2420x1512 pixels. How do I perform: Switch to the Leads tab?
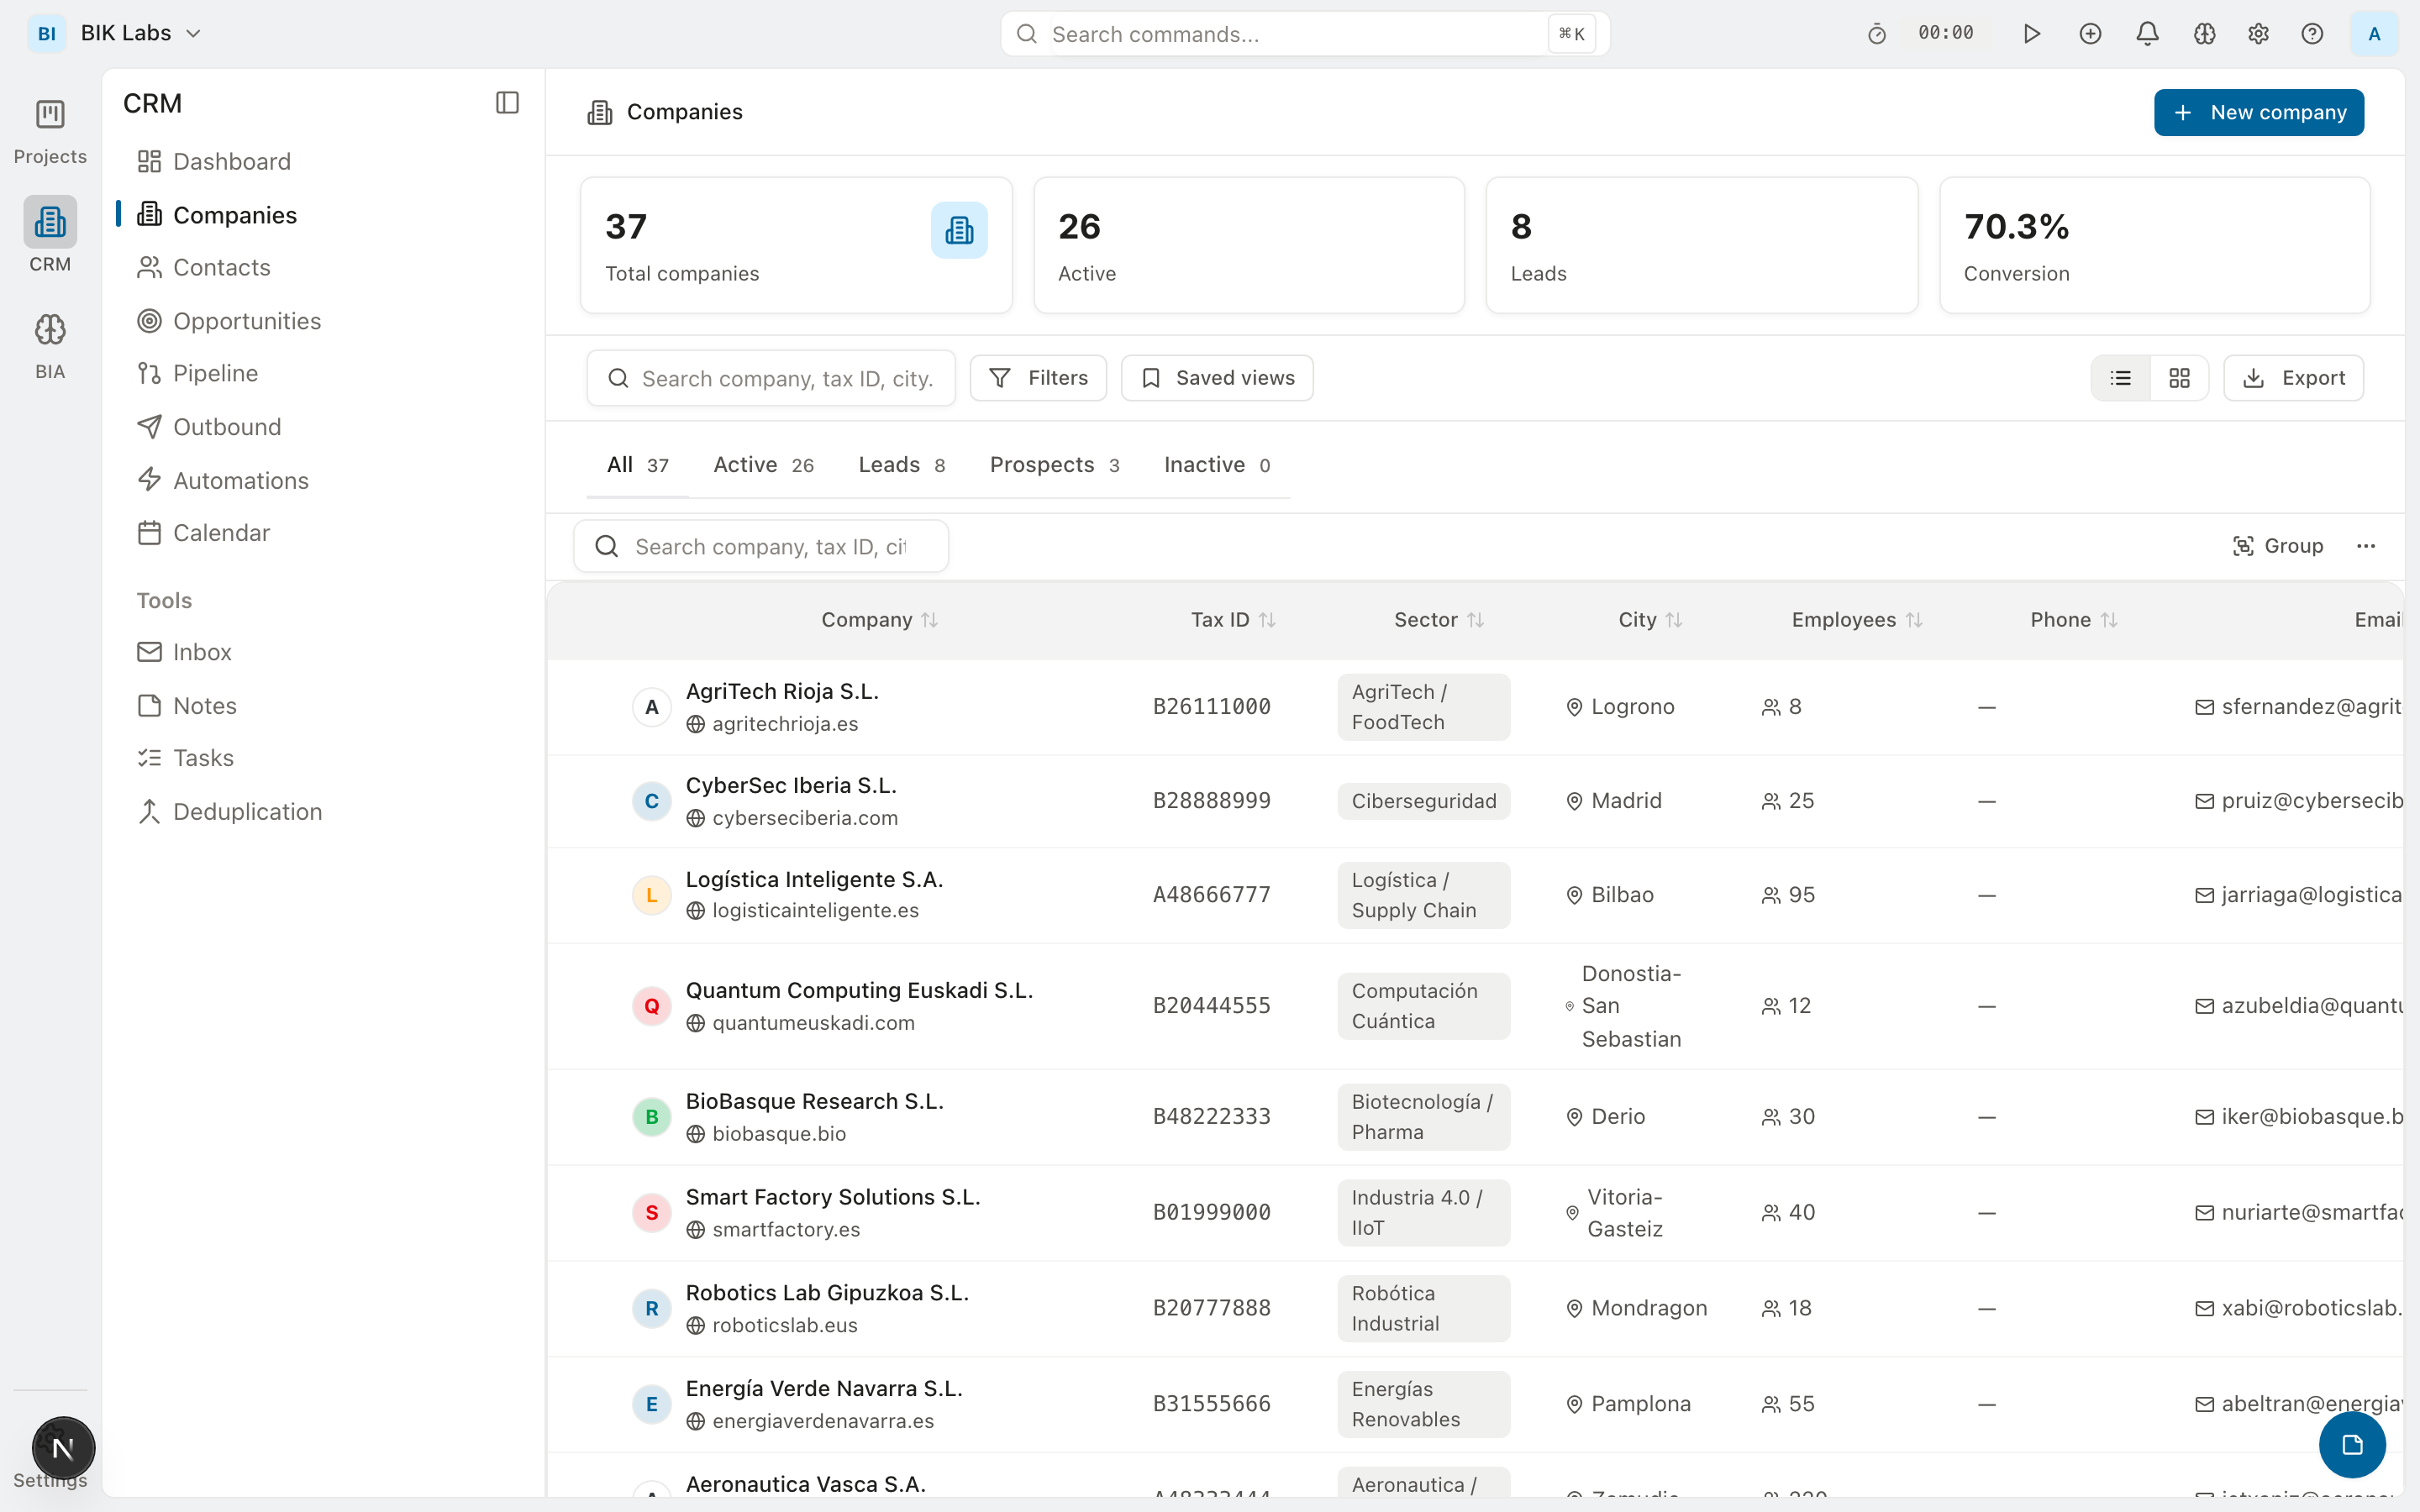tap(888, 464)
